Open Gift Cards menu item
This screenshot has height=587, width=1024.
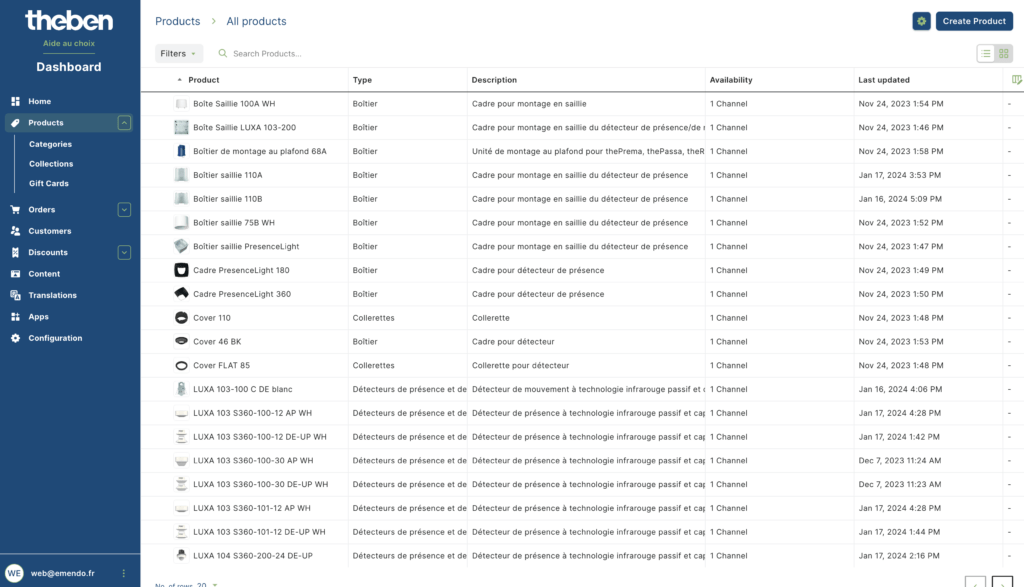point(48,183)
